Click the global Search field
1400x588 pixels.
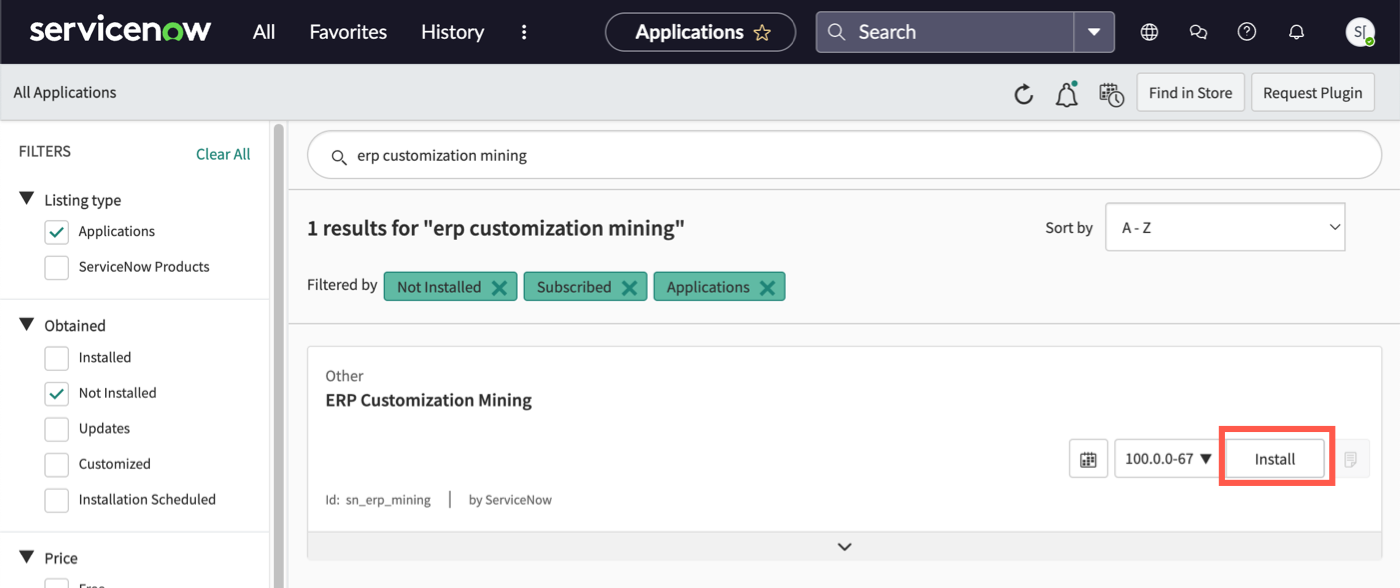pos(945,32)
